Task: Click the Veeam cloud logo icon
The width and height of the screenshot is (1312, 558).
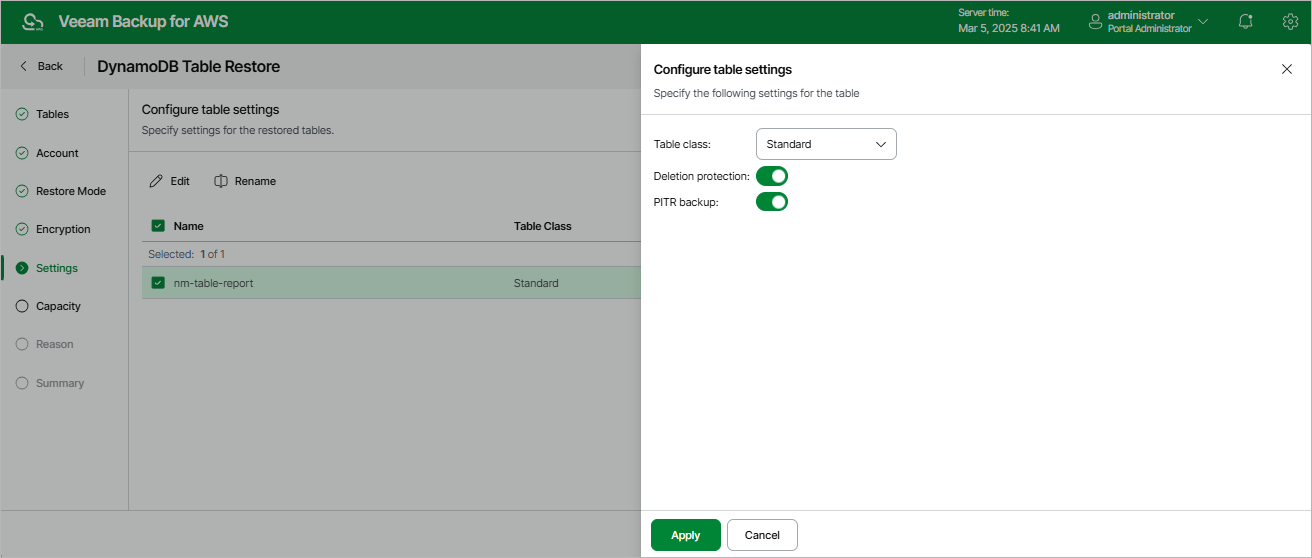Action: coord(33,22)
